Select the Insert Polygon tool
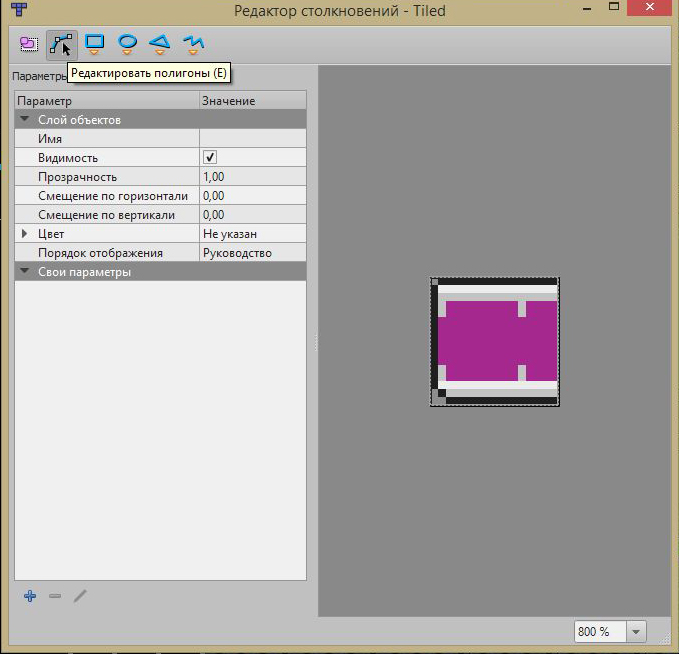 pos(160,44)
